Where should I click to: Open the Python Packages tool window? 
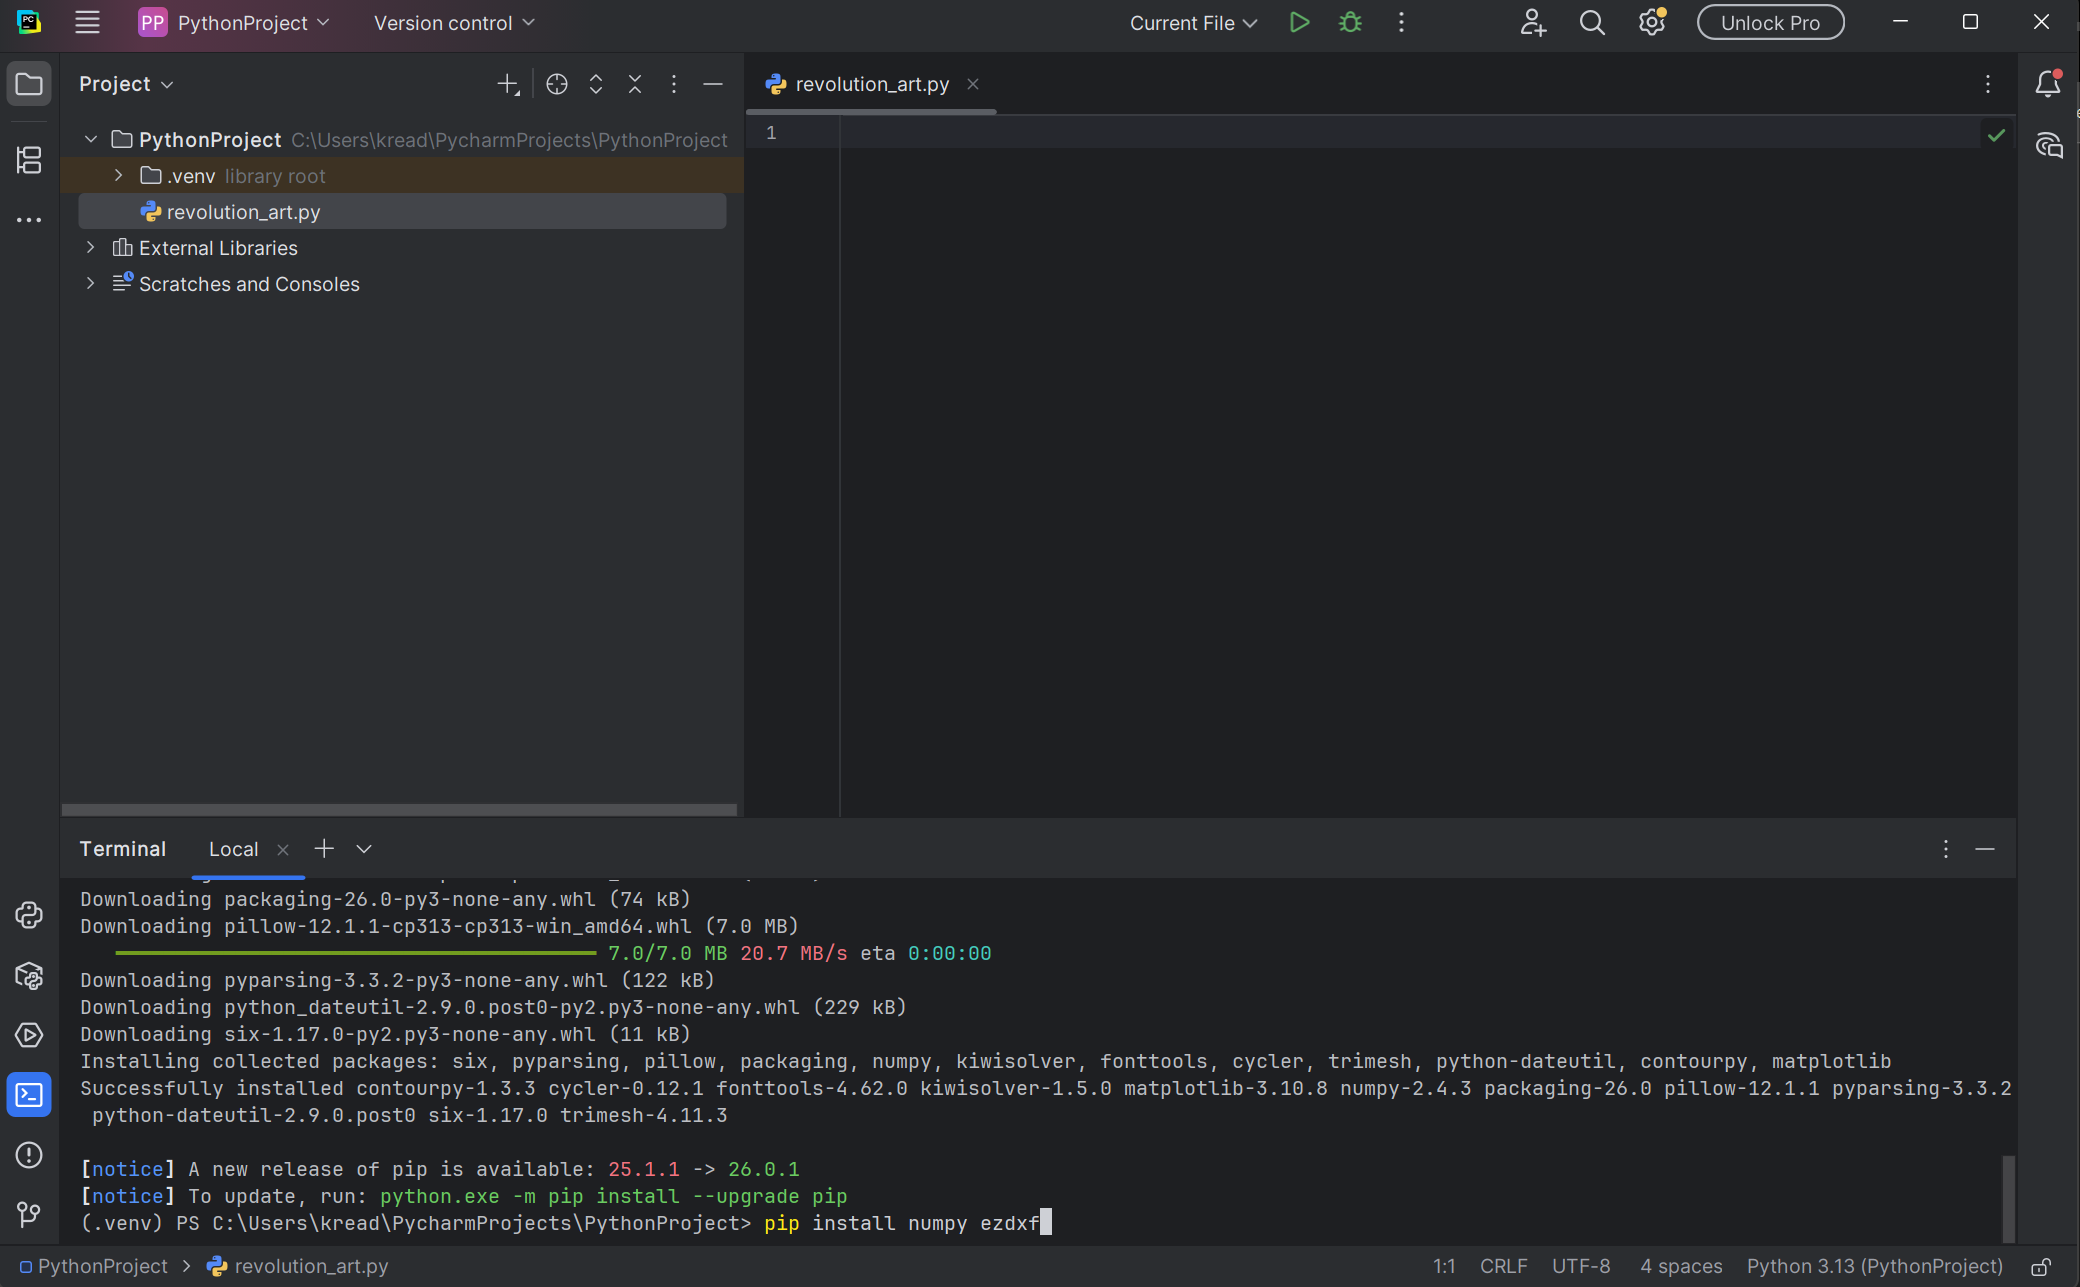(x=29, y=977)
